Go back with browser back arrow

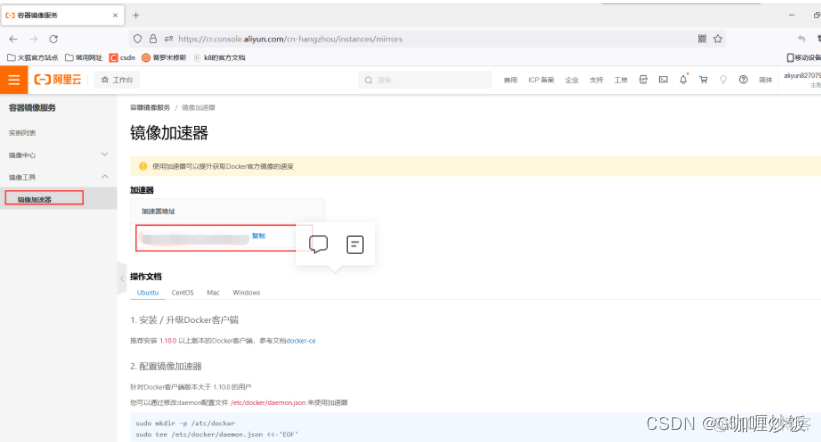coord(14,39)
